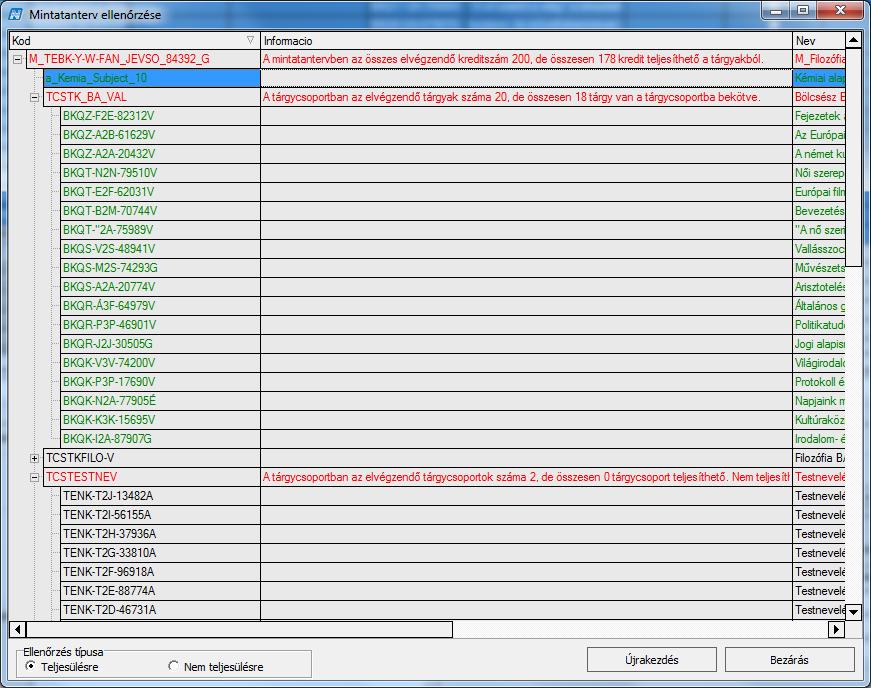Viewport: 871px width, 688px height.
Task: Select row BKQR-Á3F-64979V
Action: click(x=160, y=306)
